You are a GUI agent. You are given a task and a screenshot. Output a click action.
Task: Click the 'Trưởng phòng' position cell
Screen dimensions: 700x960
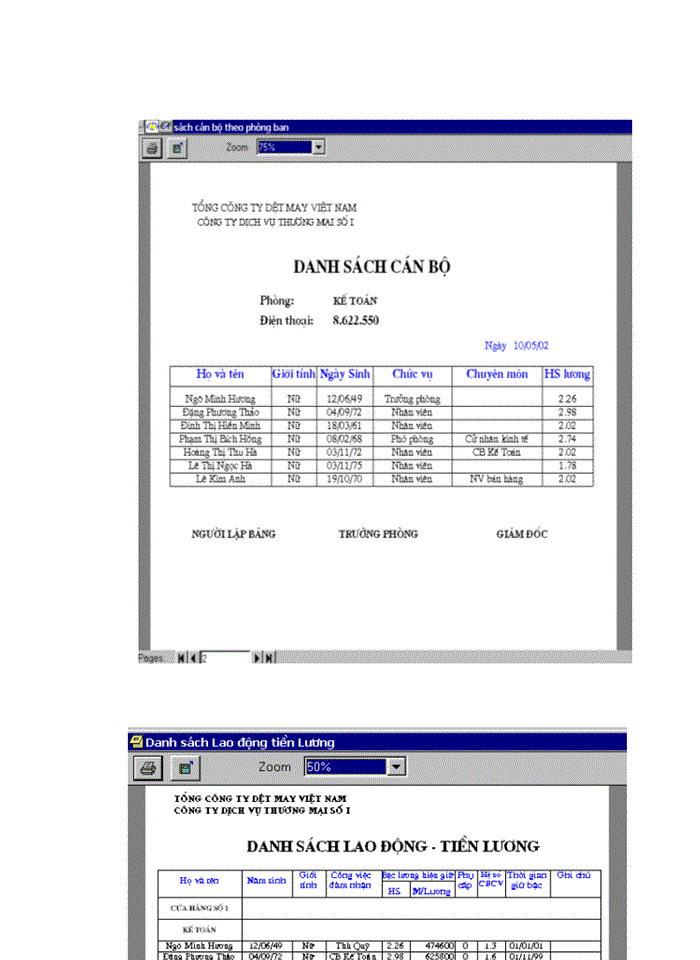click(412, 399)
